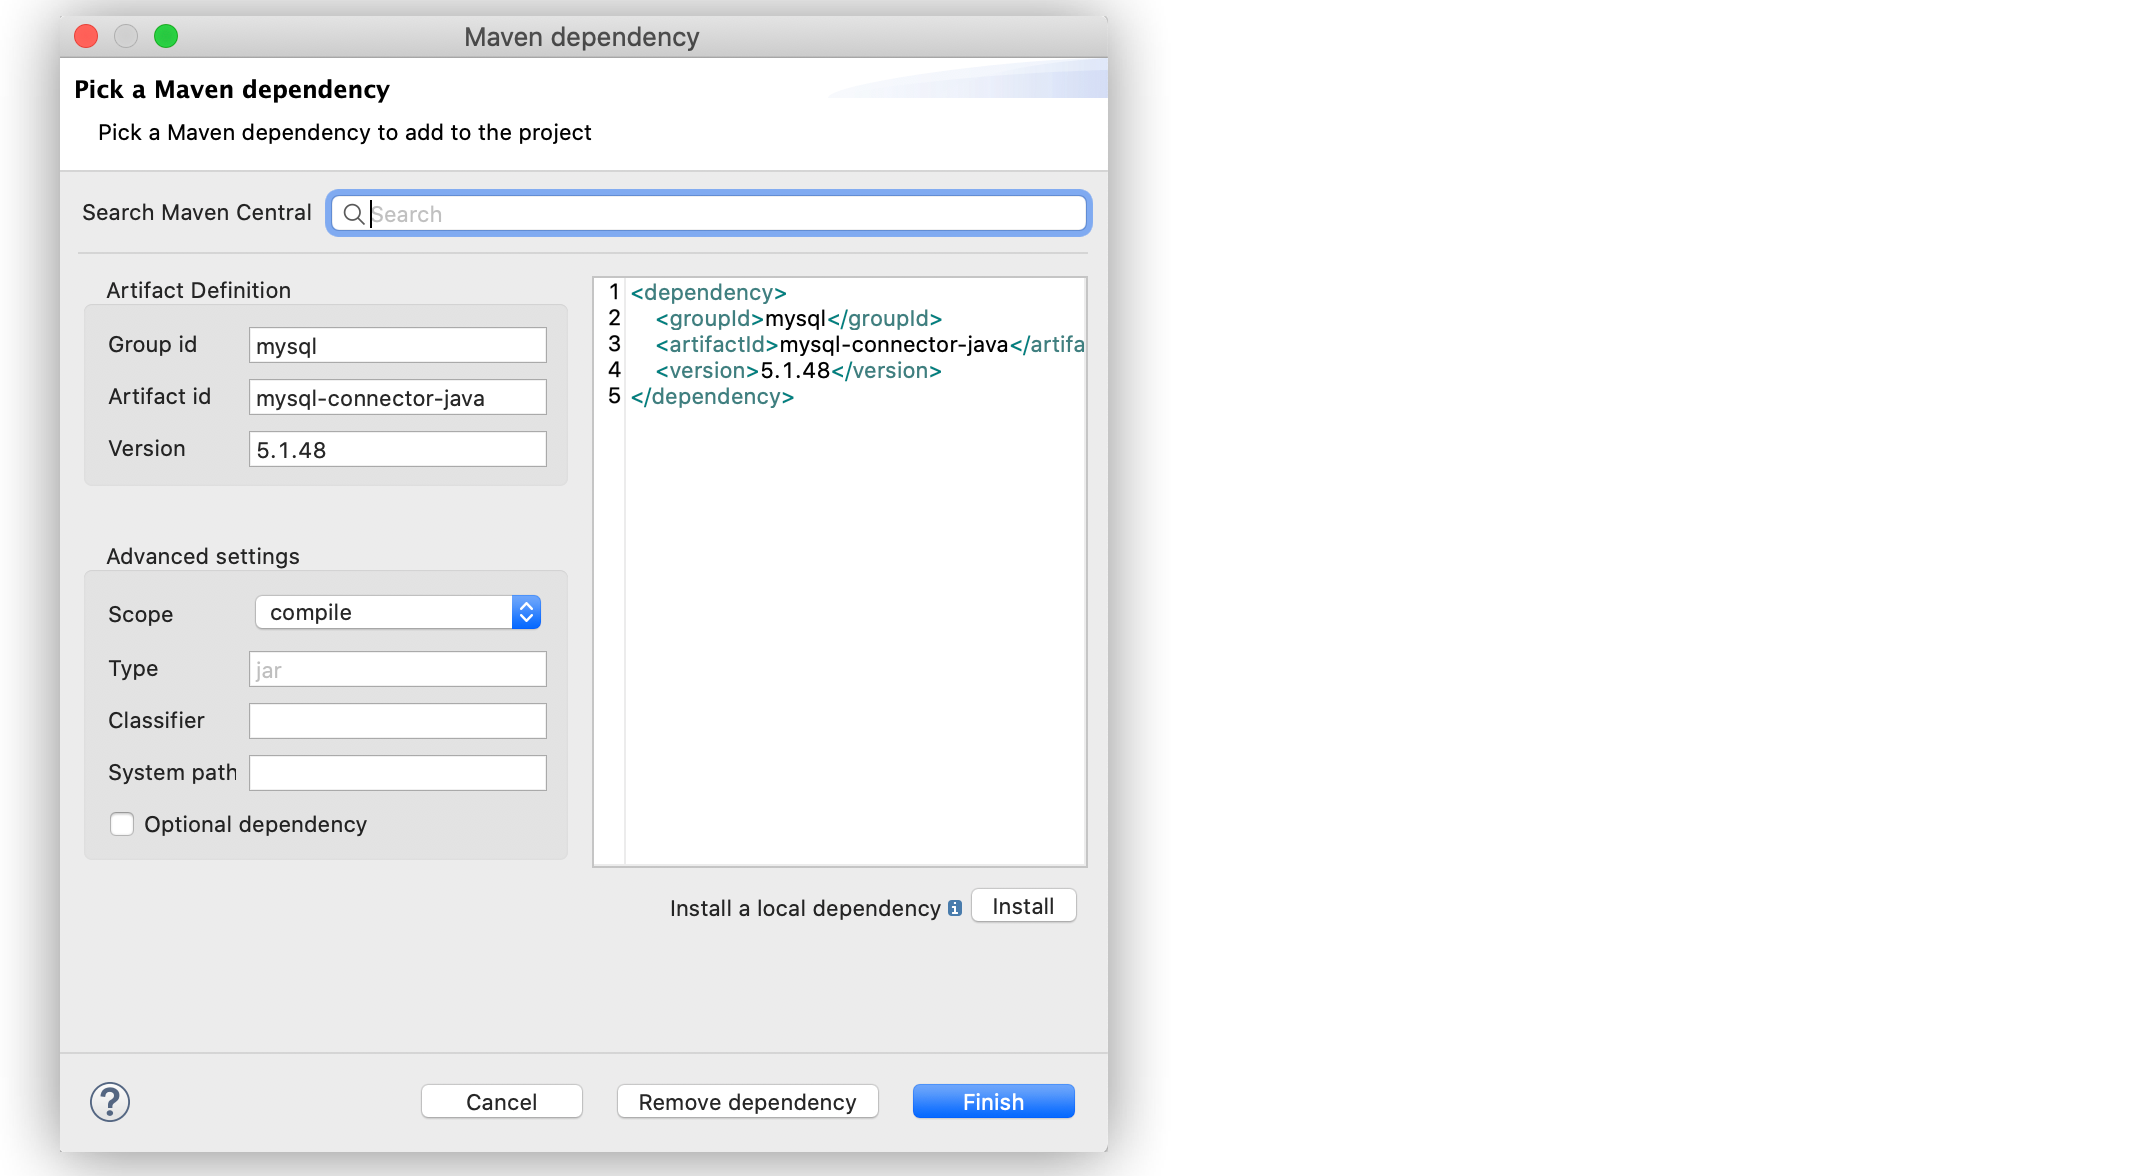This screenshot has width=2142, height=1176.
Task: Click the Group id field containing mysql
Action: (x=397, y=345)
